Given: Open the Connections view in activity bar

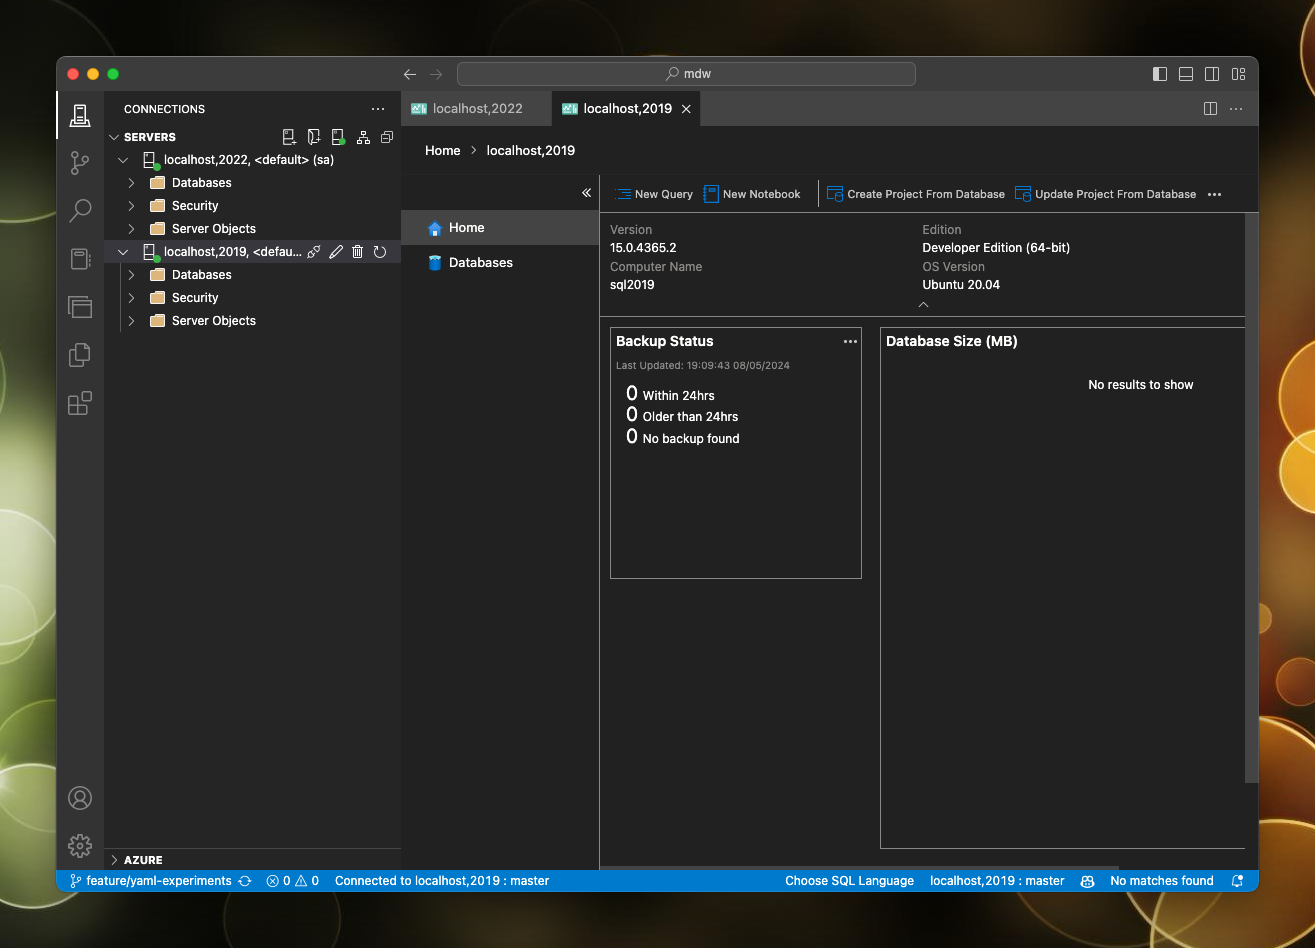Looking at the screenshot, I should pos(80,116).
